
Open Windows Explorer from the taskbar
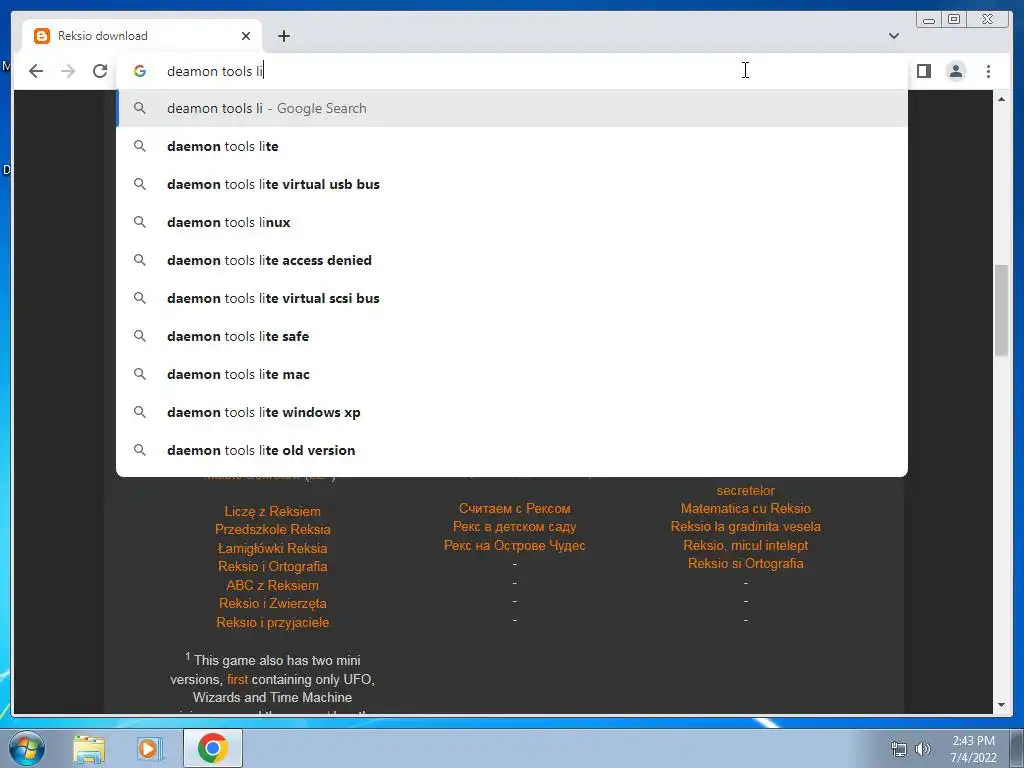coord(89,748)
